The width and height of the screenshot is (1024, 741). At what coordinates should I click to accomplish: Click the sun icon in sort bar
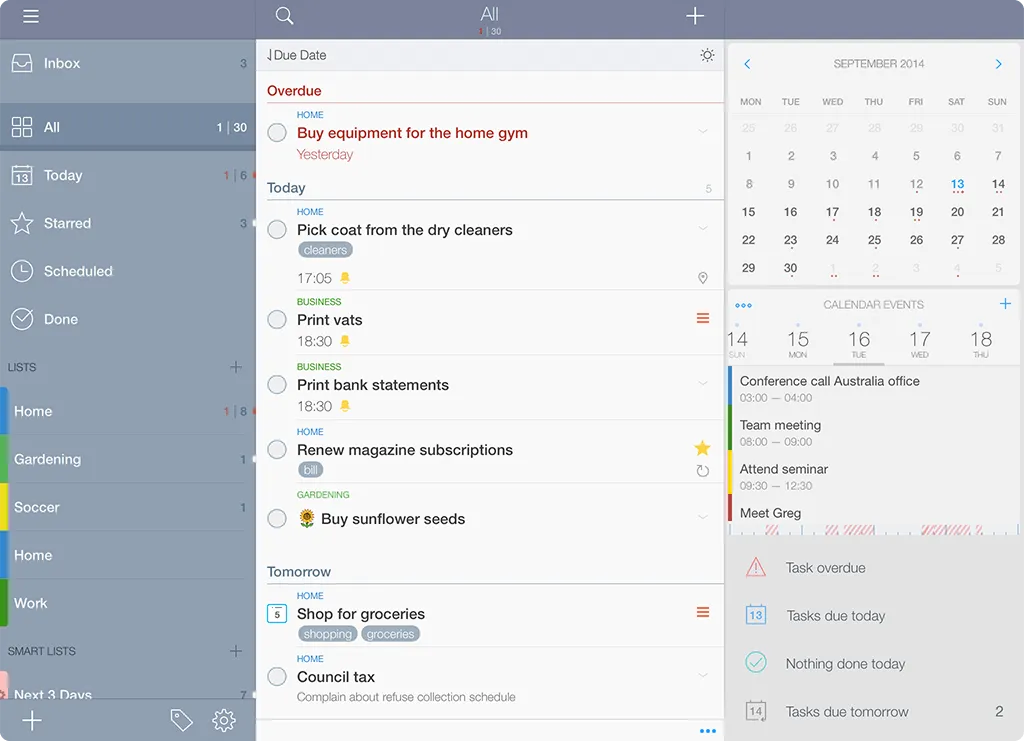pyautogui.click(x=707, y=56)
